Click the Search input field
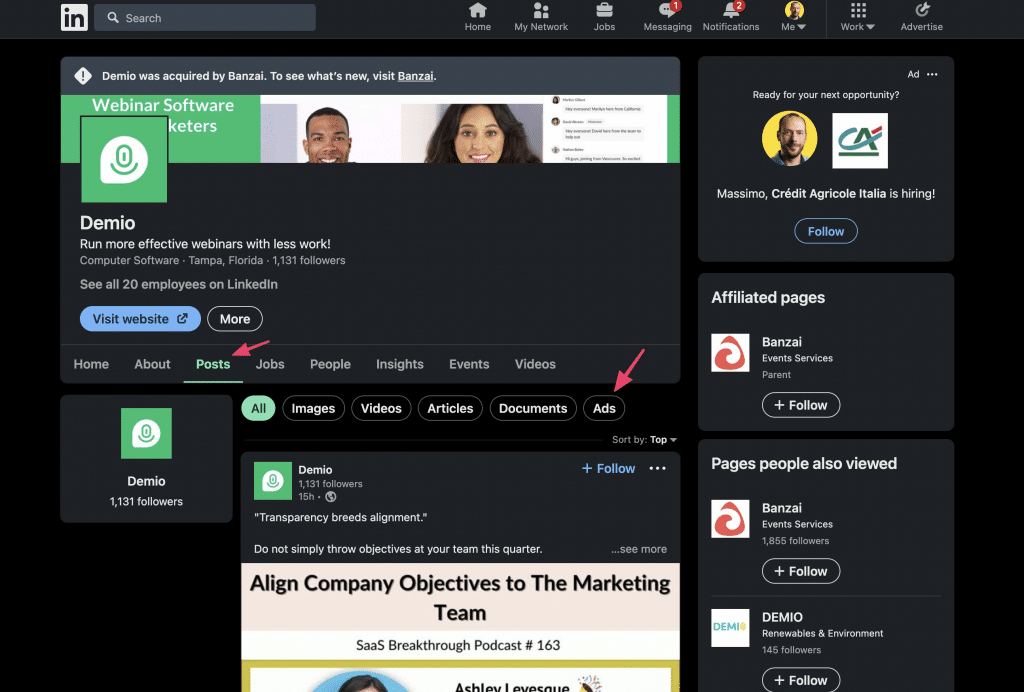The image size is (1024, 692). (205, 18)
